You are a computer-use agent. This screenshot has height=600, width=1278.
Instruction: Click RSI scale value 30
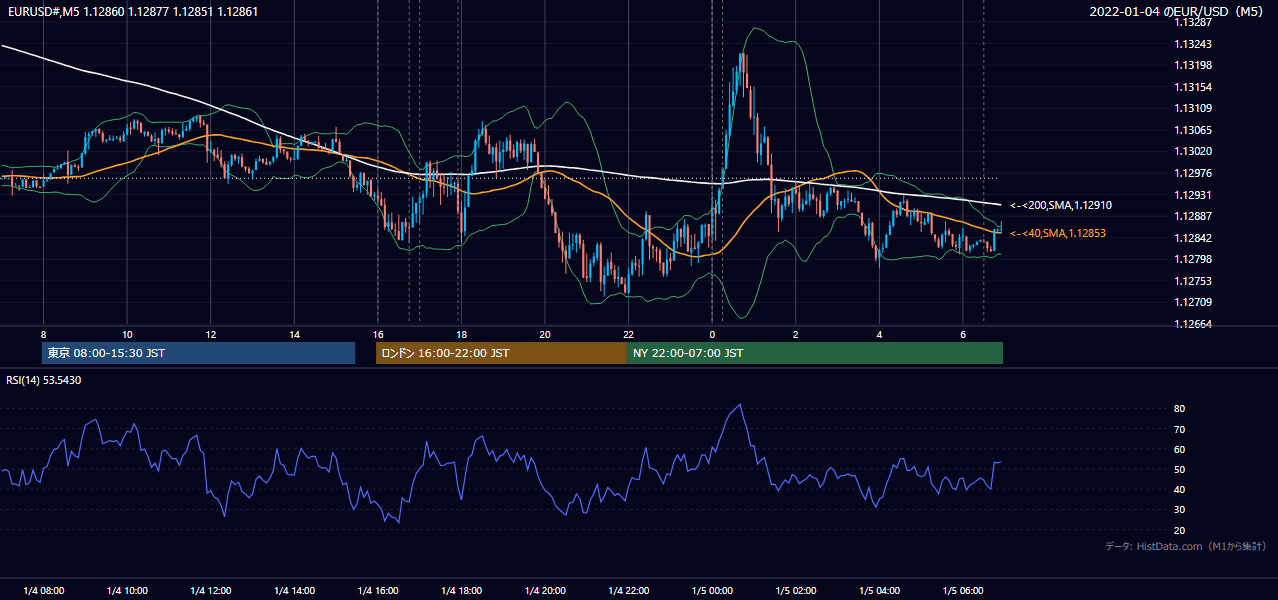pos(1179,510)
